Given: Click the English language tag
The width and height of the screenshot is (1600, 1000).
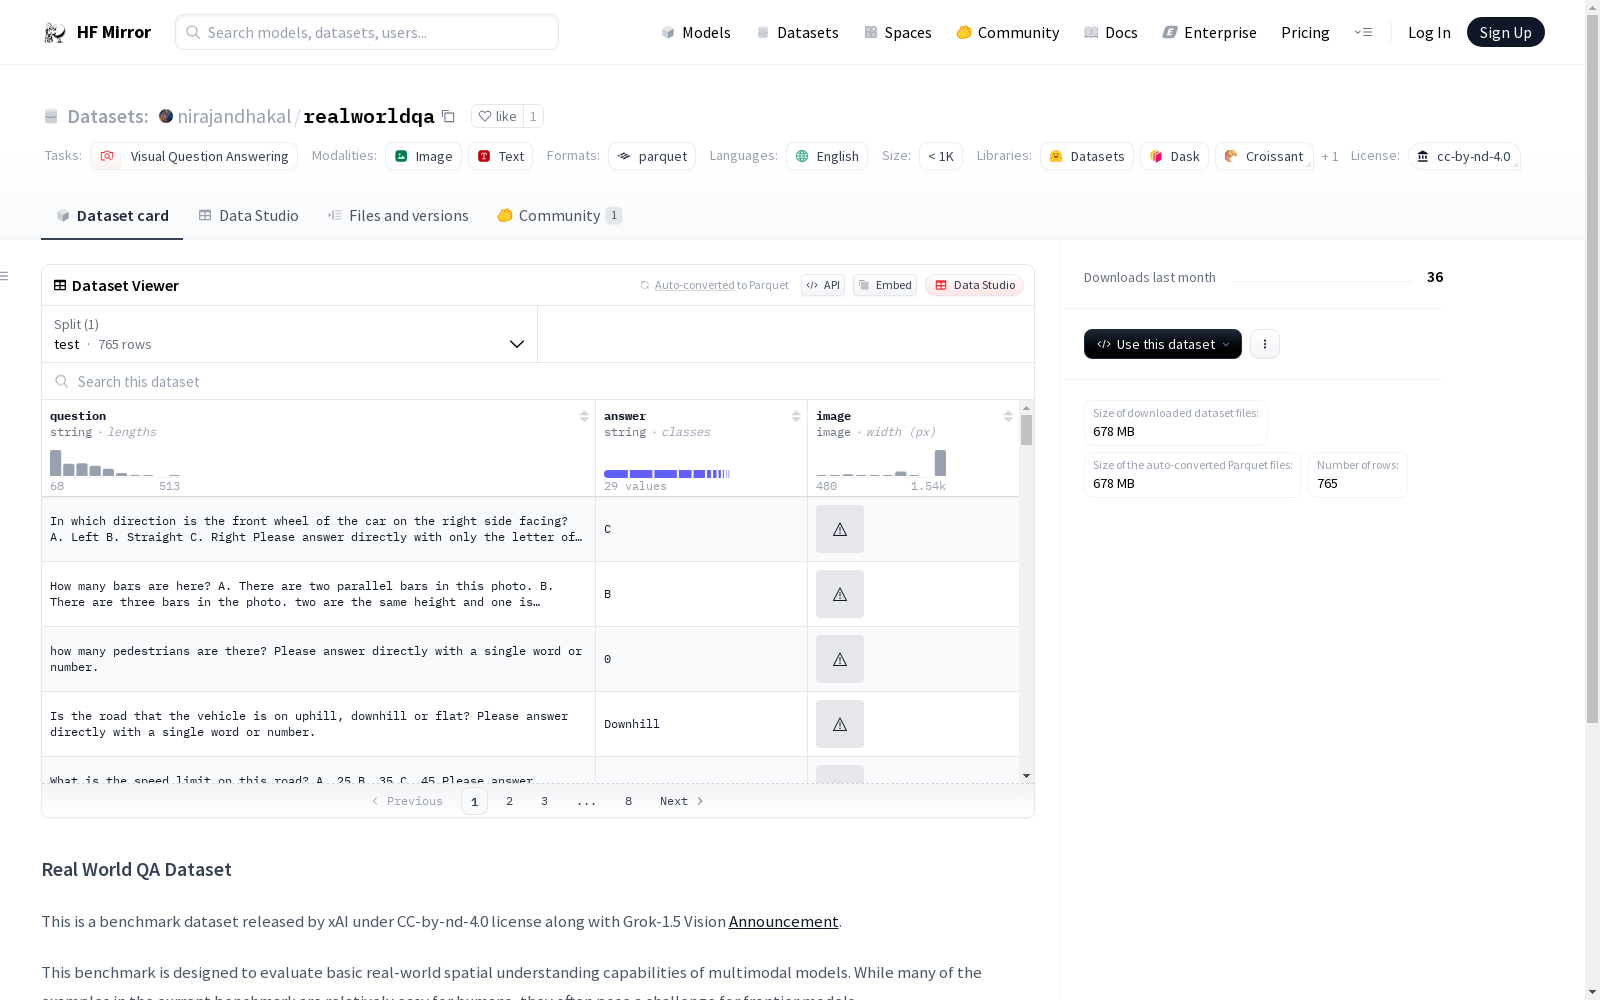Looking at the screenshot, I should pyautogui.click(x=827, y=156).
